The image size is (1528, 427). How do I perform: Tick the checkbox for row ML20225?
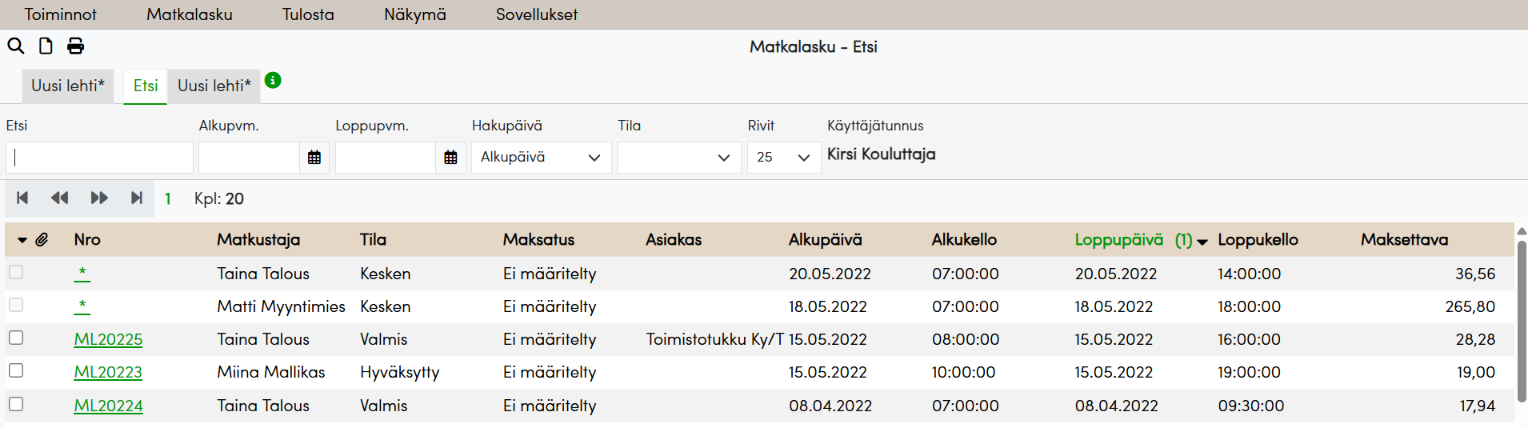15,338
